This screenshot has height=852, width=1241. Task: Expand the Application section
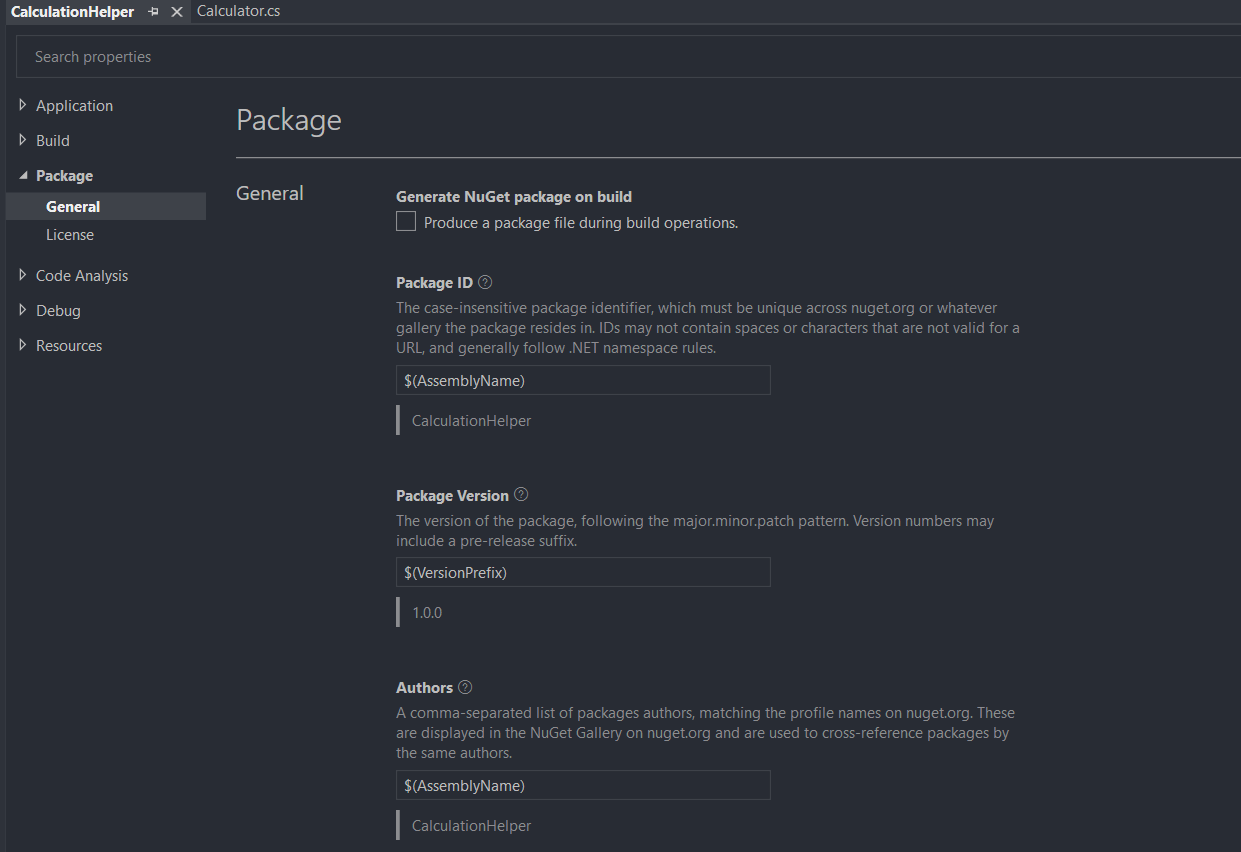23,106
